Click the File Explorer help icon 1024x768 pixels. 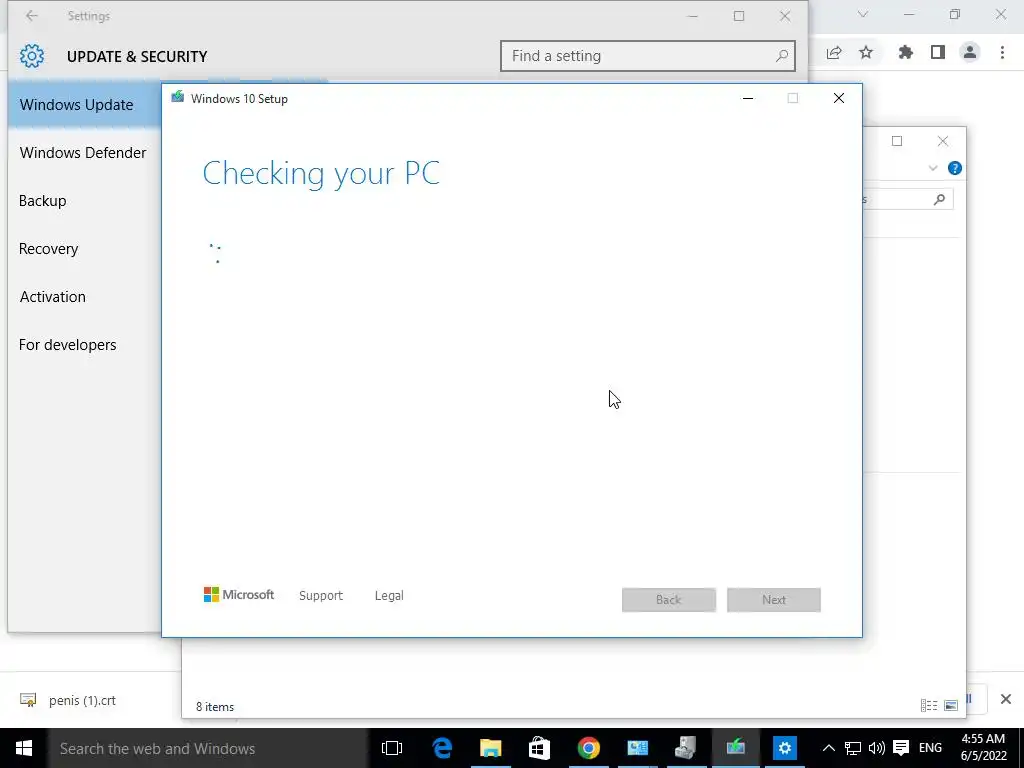pyautogui.click(x=955, y=168)
